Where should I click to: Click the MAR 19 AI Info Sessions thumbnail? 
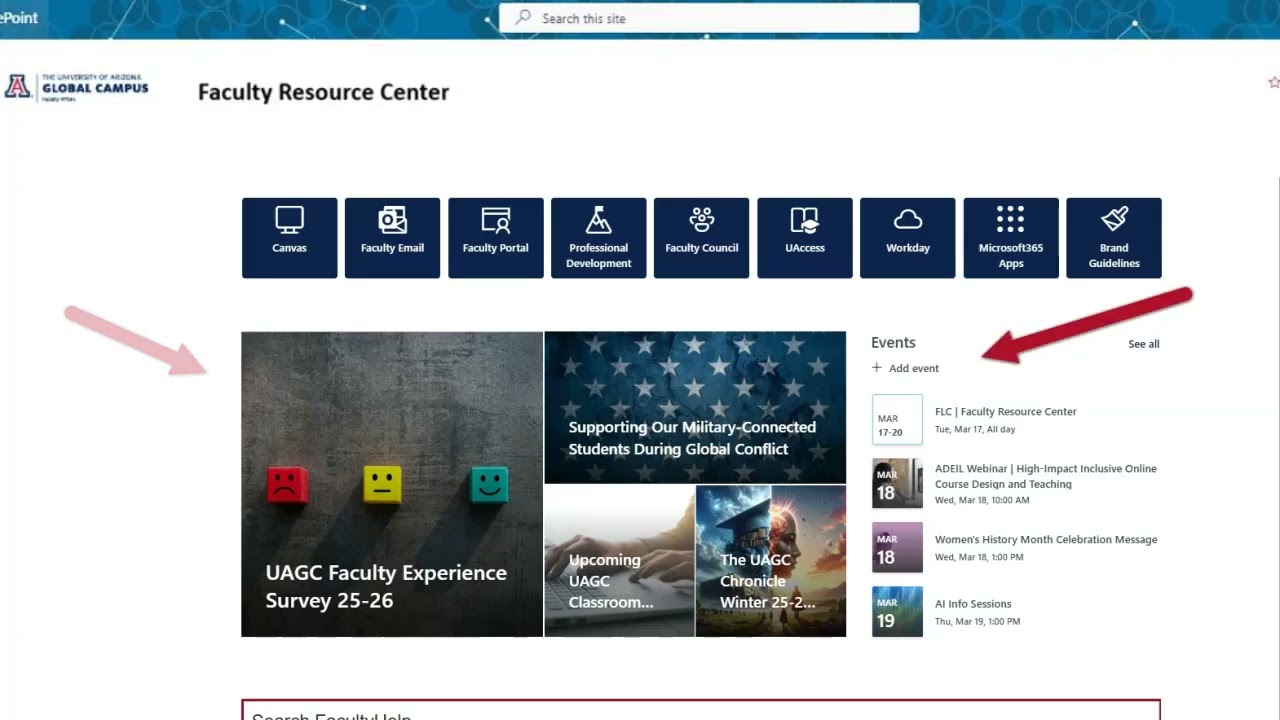pos(897,612)
